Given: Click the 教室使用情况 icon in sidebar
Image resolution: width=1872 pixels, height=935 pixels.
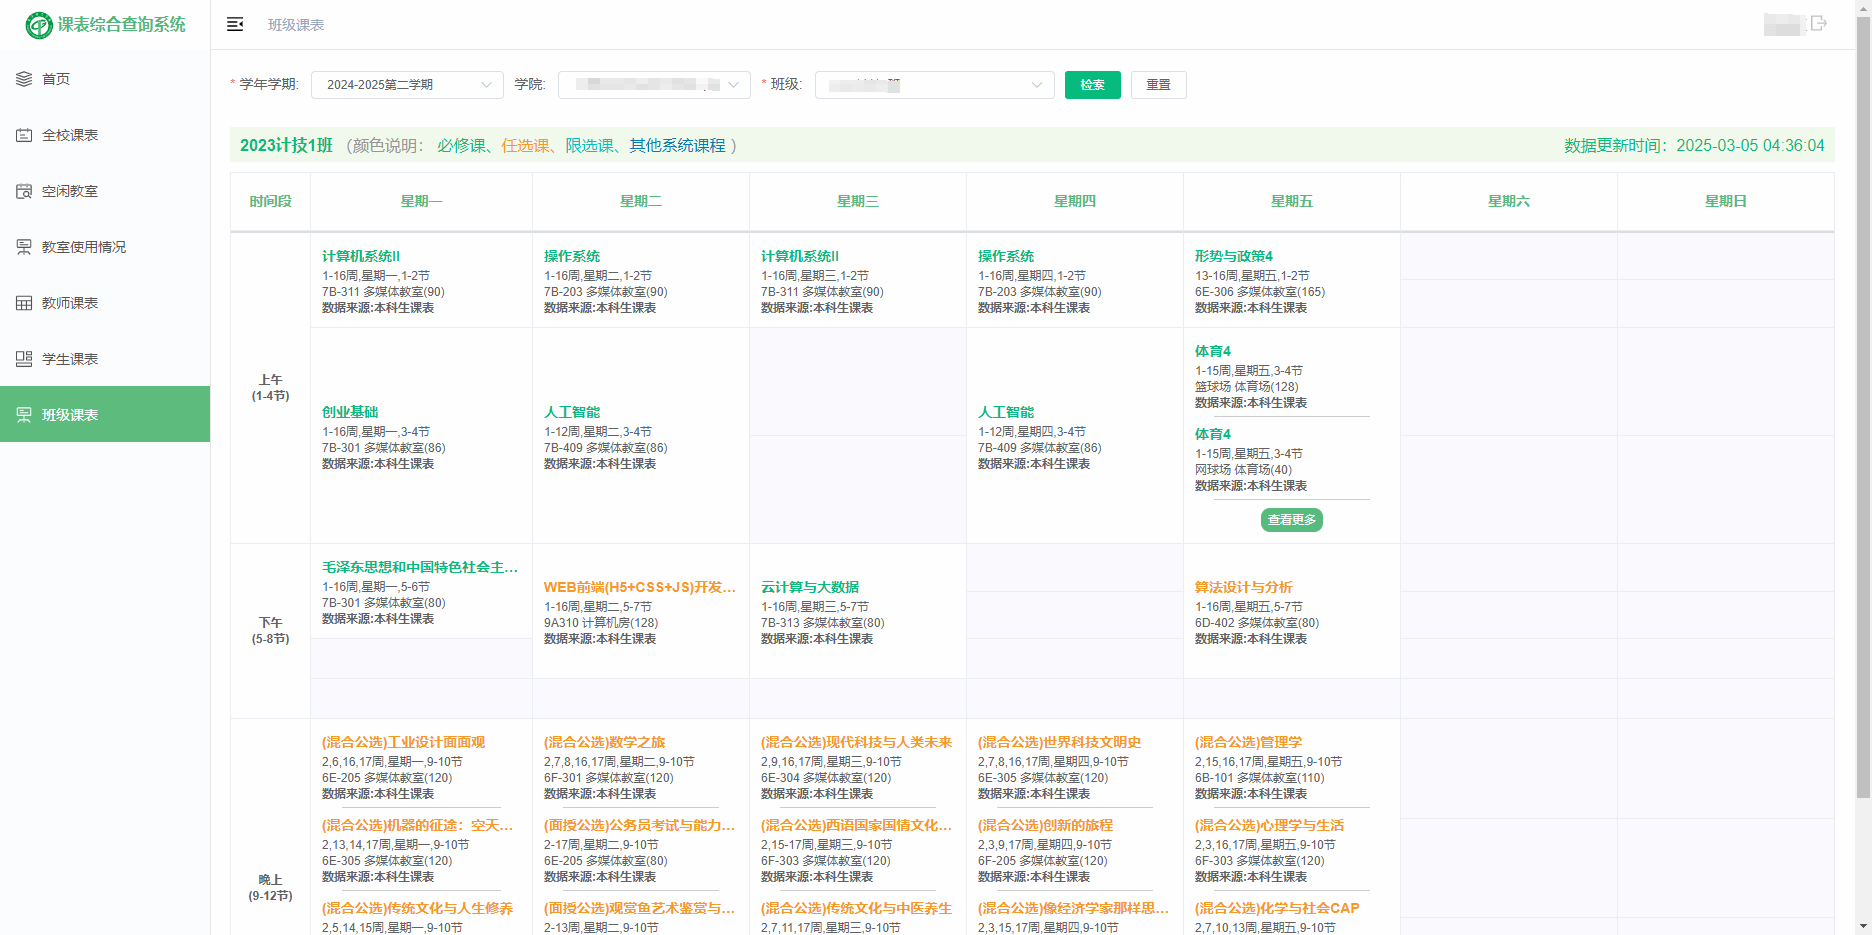Looking at the screenshot, I should coord(24,247).
